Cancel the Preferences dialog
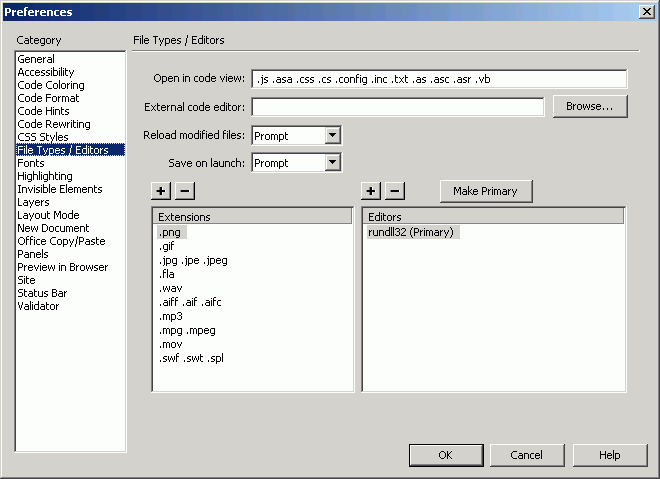660x479 pixels. tap(527, 455)
